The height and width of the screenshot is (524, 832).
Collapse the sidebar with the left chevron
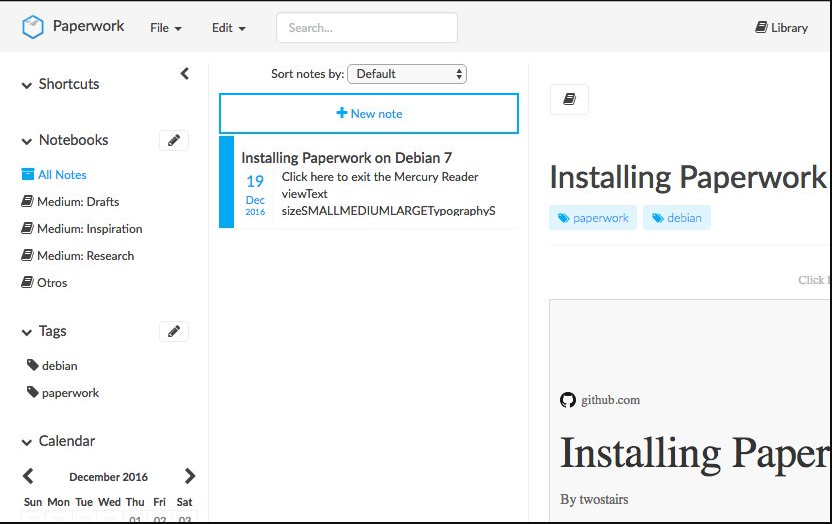click(x=184, y=74)
